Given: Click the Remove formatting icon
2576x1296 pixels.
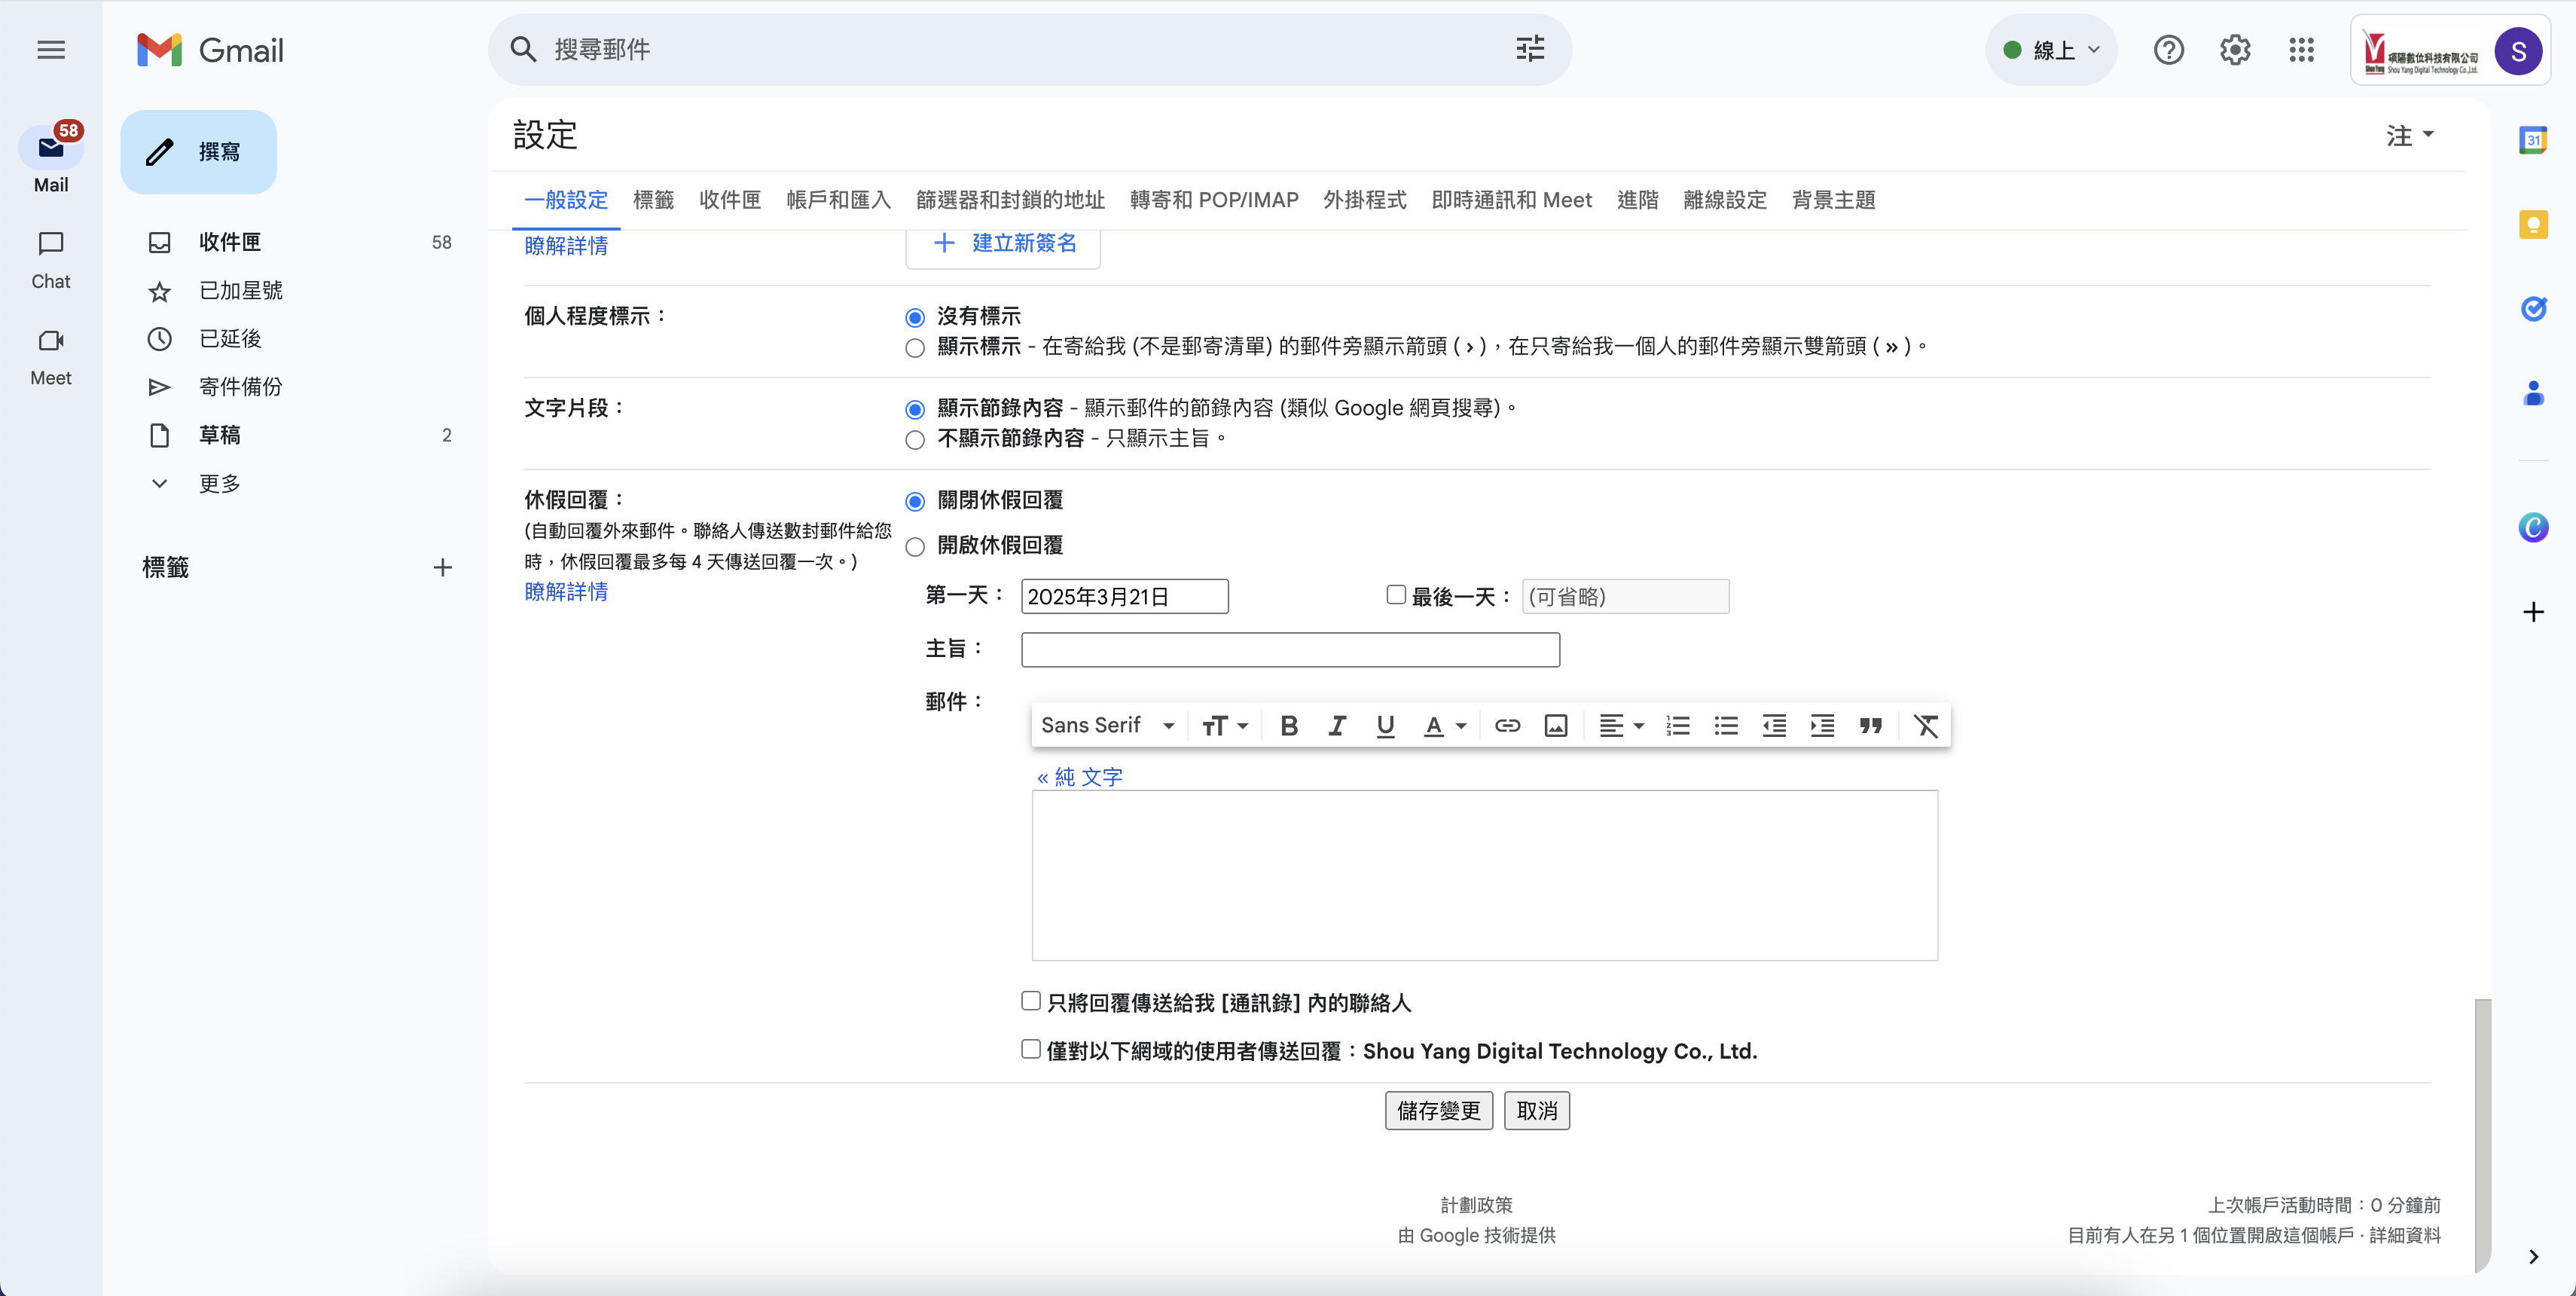Looking at the screenshot, I should click(x=1925, y=726).
